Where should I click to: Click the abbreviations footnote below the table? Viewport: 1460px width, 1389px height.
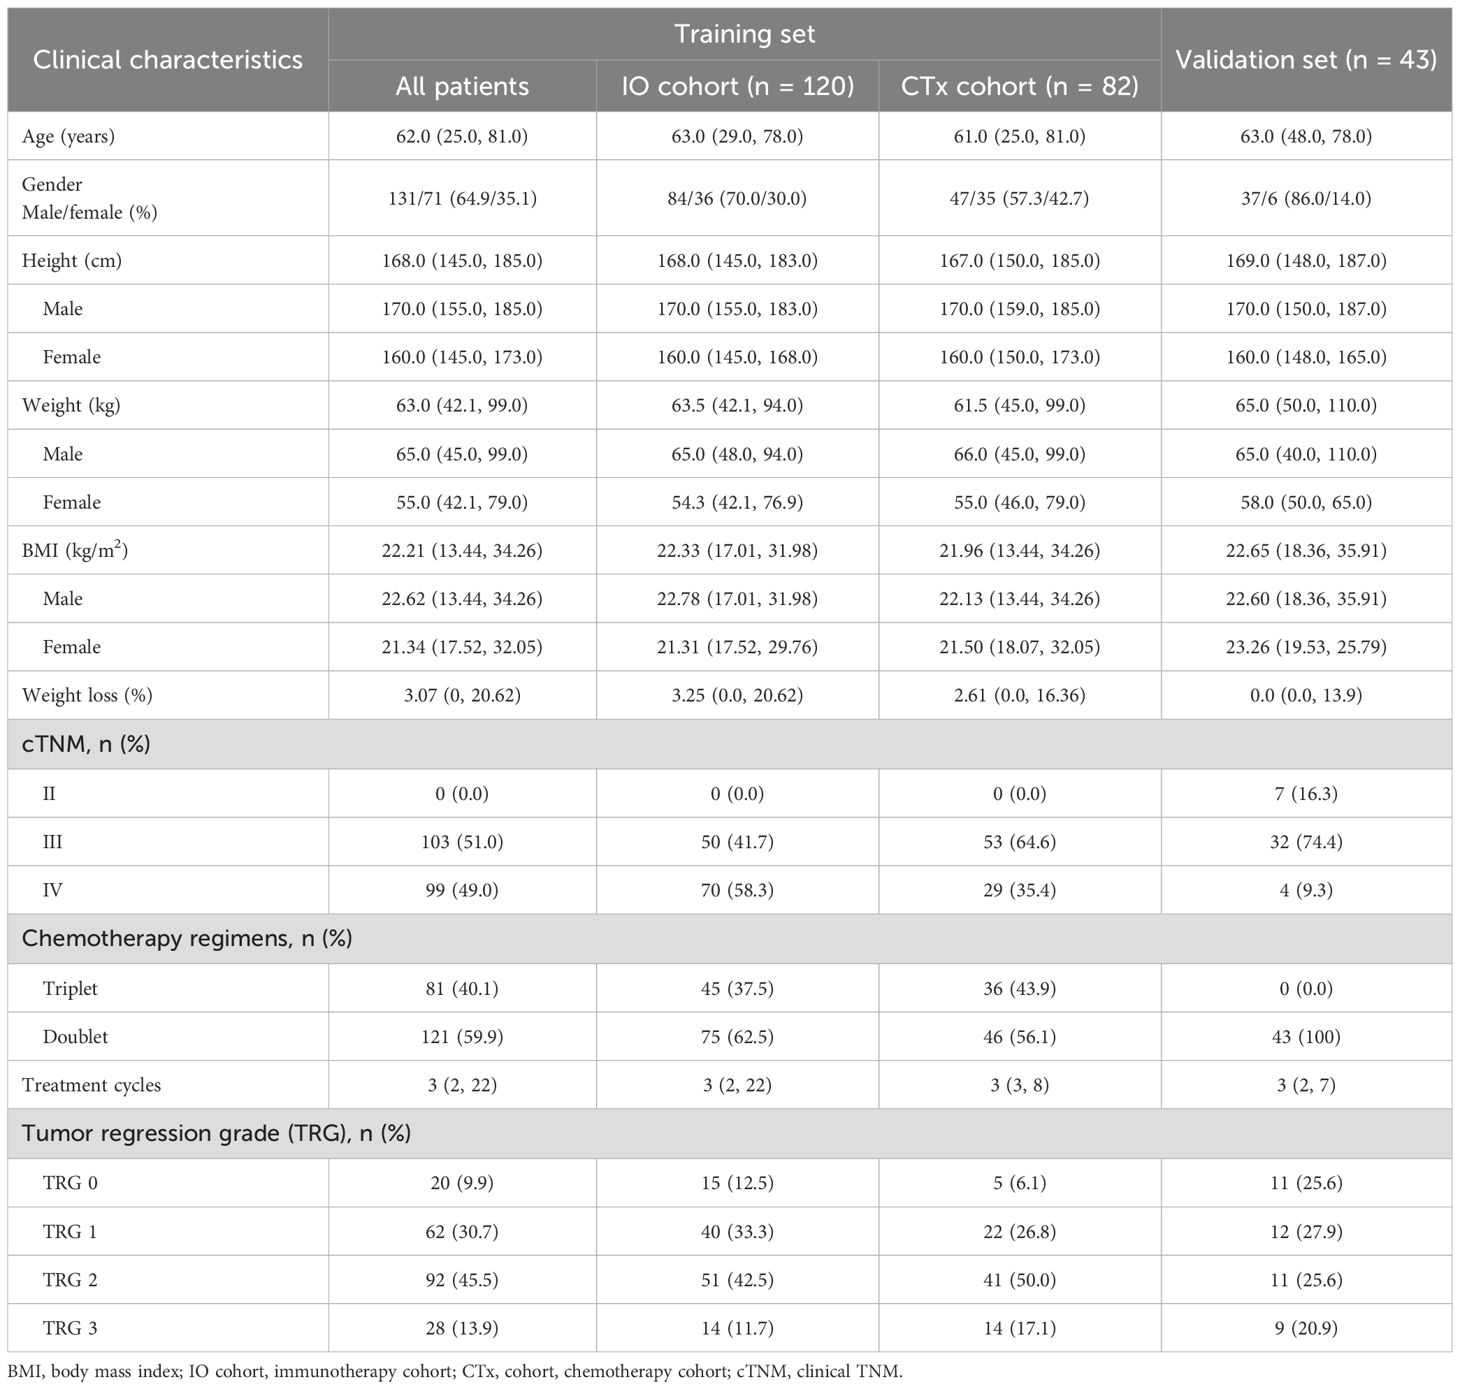click(455, 1371)
